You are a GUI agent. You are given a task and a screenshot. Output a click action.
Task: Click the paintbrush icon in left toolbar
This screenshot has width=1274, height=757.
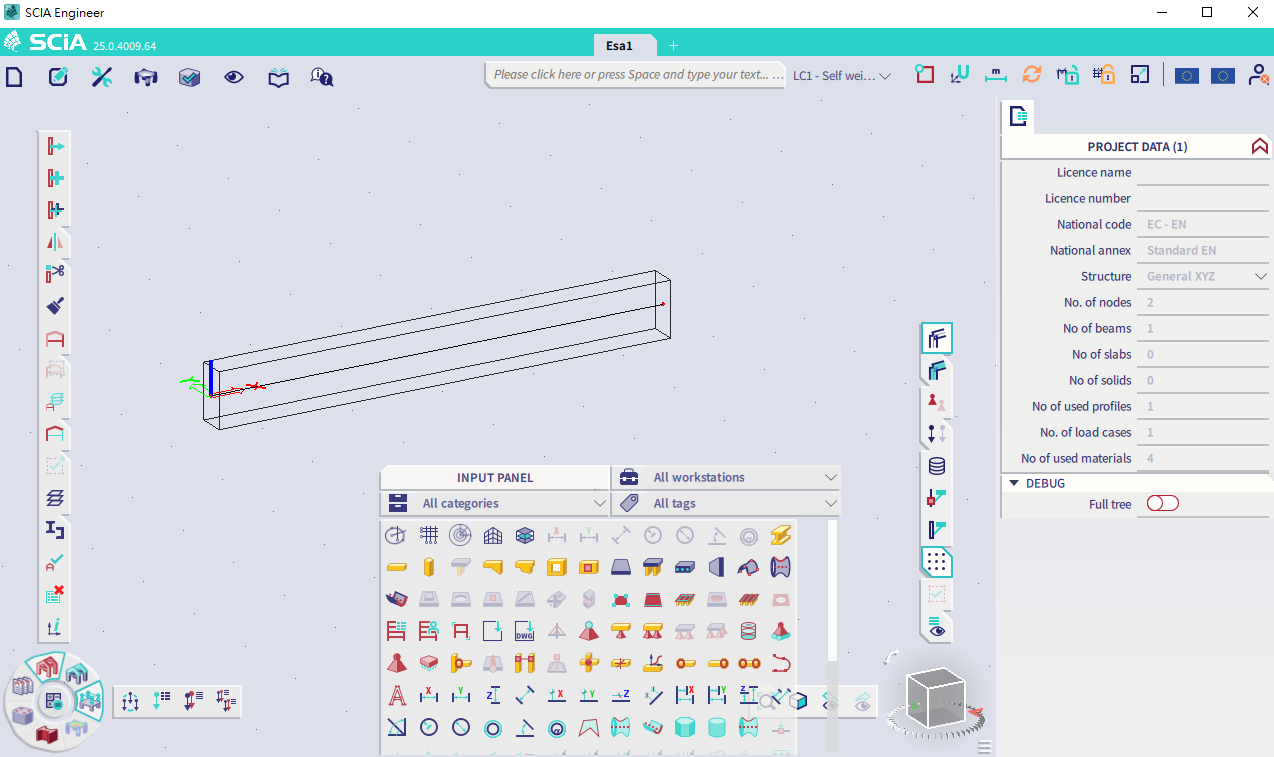point(55,306)
